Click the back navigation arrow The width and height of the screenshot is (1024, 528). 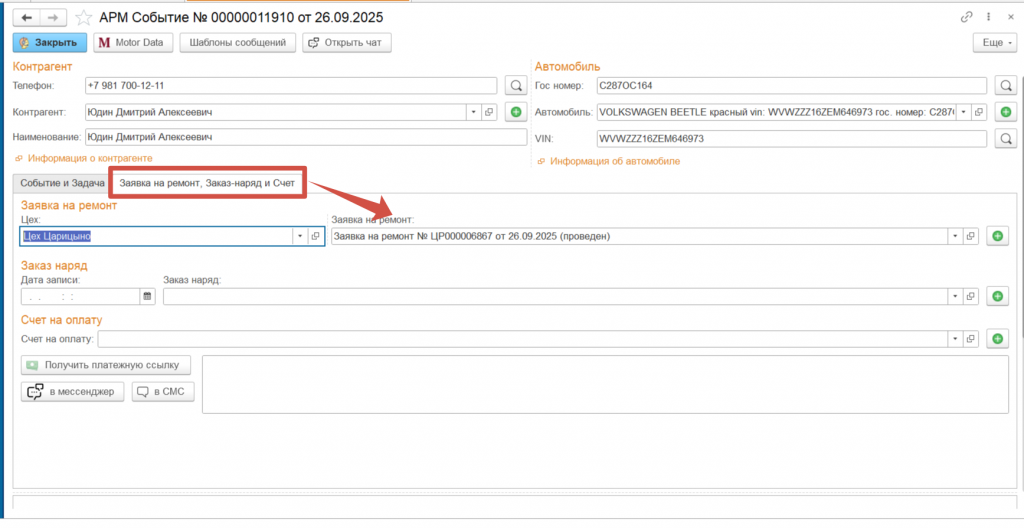pos(28,17)
